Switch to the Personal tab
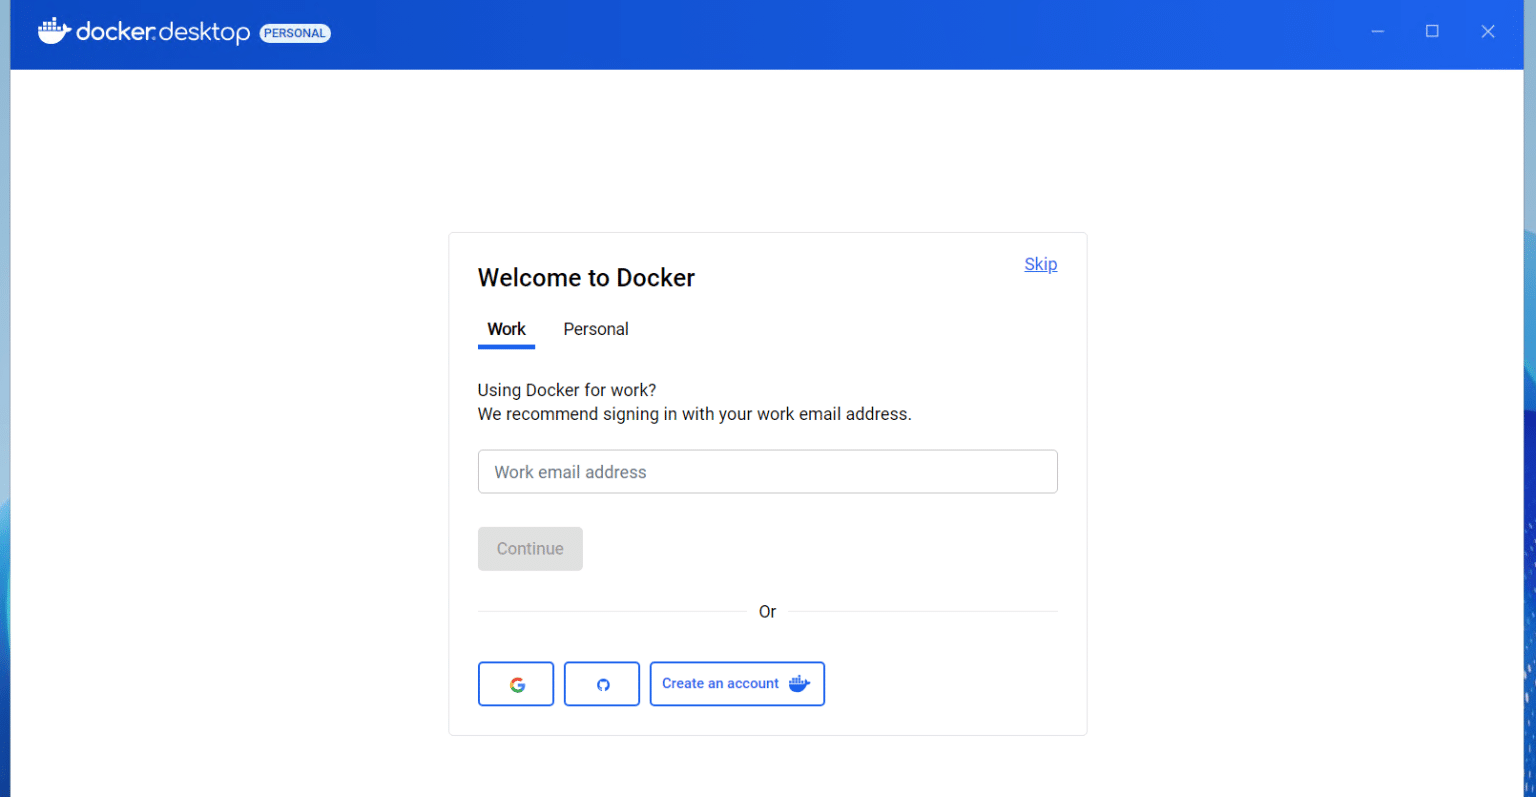Screen dimensions: 1536x797 click(x=596, y=329)
